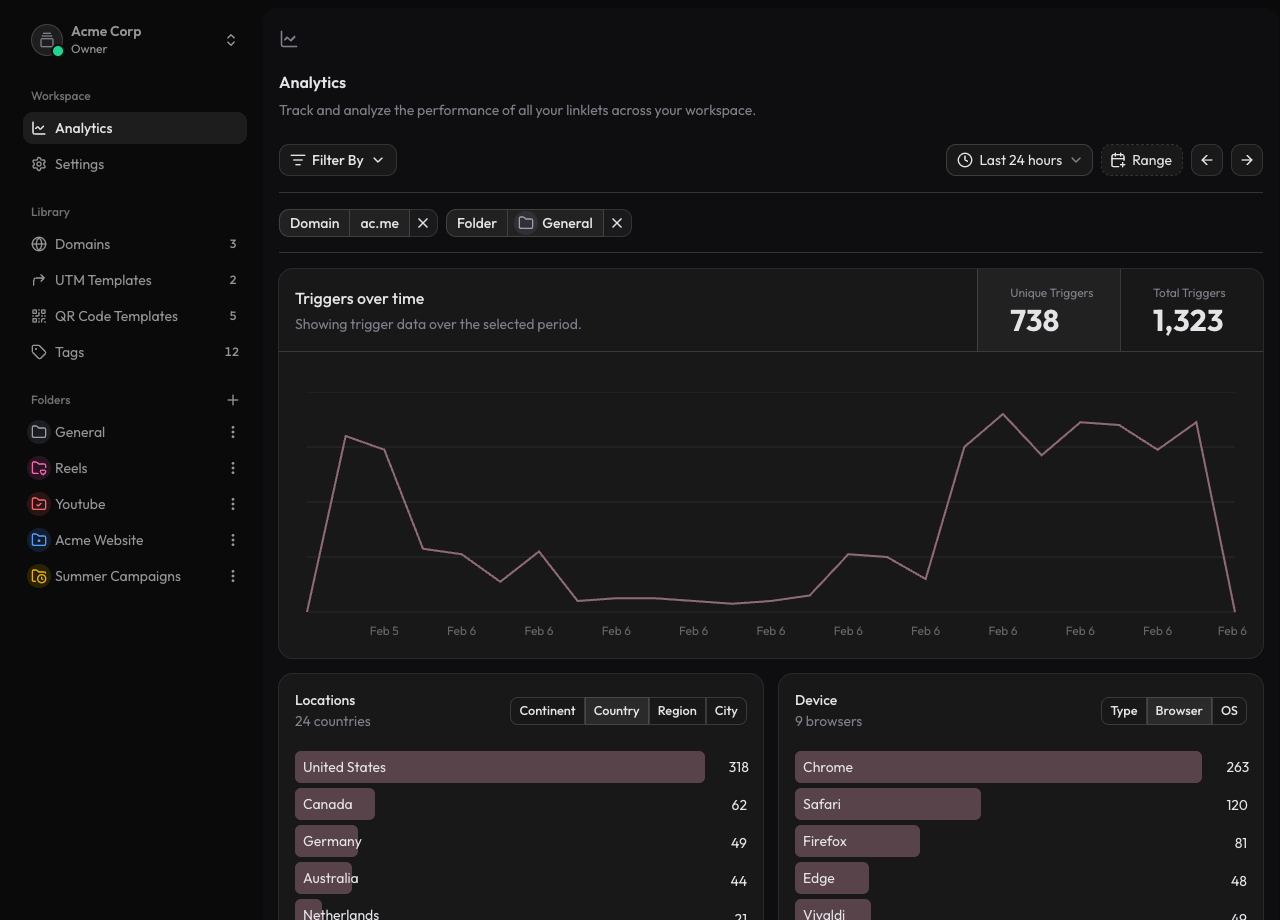Create a new folder with the plus icon
Viewport: 1280px width, 920px height.
click(232, 399)
